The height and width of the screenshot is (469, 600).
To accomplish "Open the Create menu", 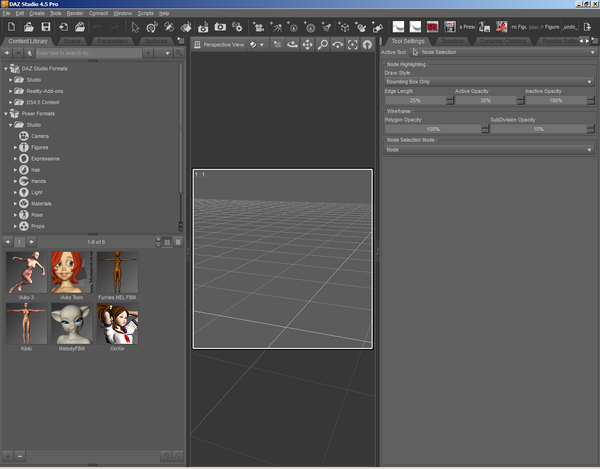I will [37, 13].
